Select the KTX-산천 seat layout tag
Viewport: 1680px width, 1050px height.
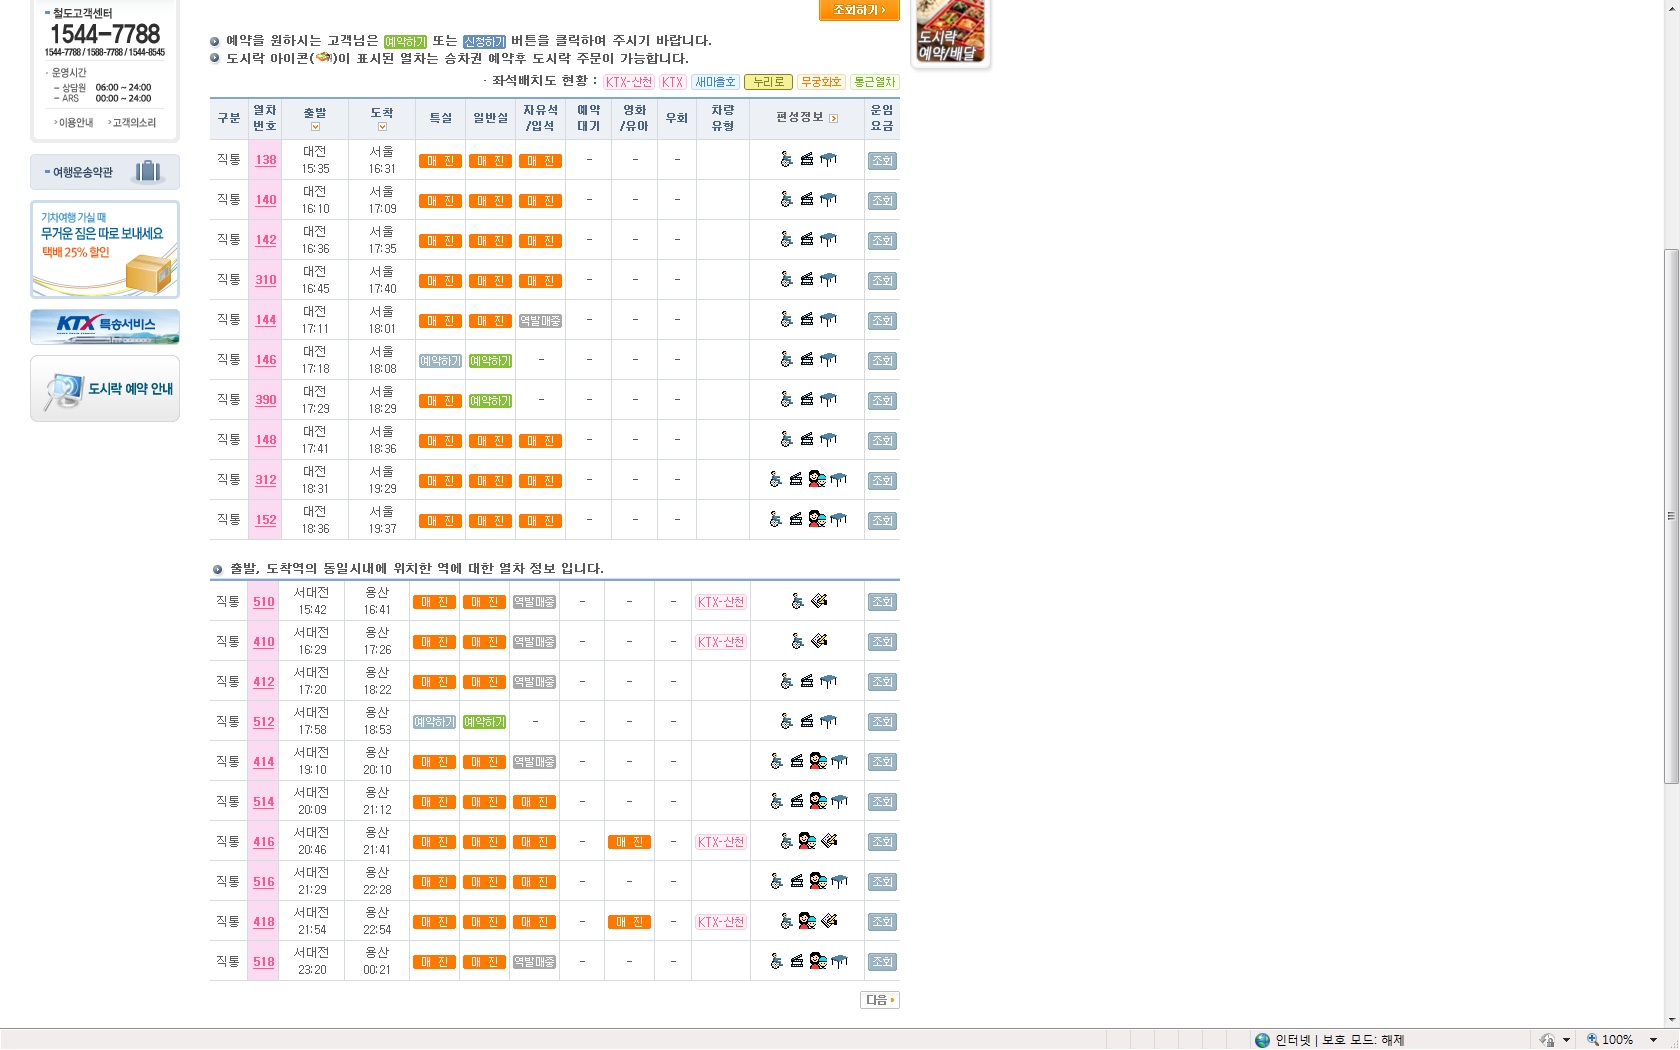pyautogui.click(x=629, y=82)
